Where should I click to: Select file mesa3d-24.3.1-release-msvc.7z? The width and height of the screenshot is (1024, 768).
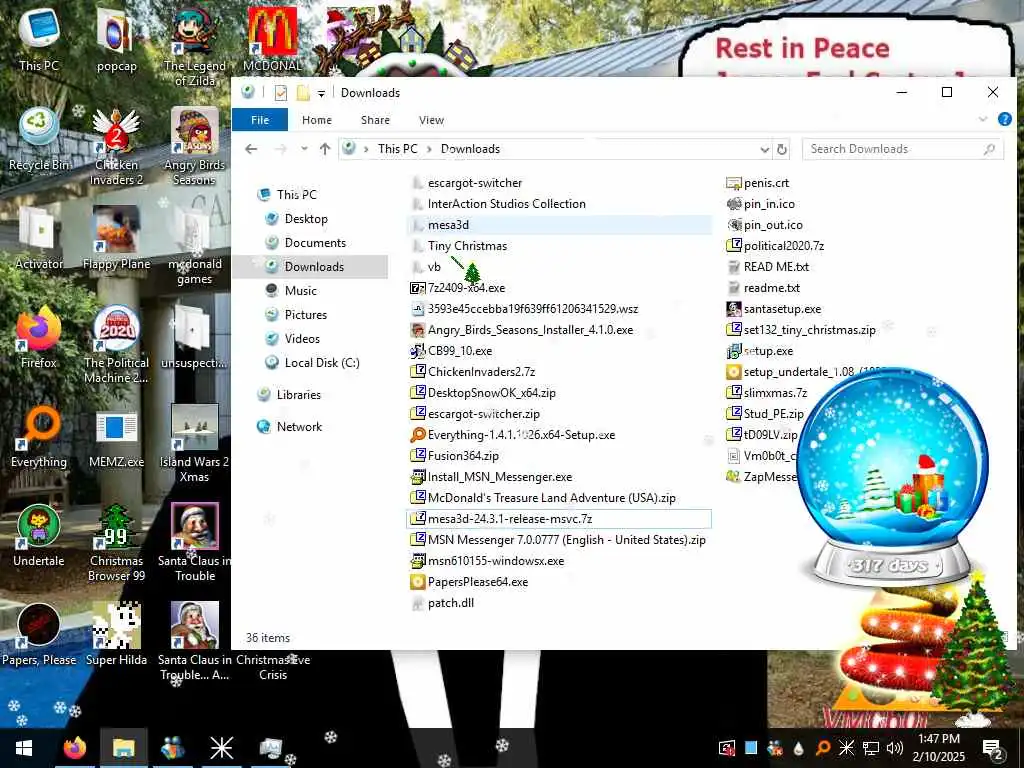point(559,519)
